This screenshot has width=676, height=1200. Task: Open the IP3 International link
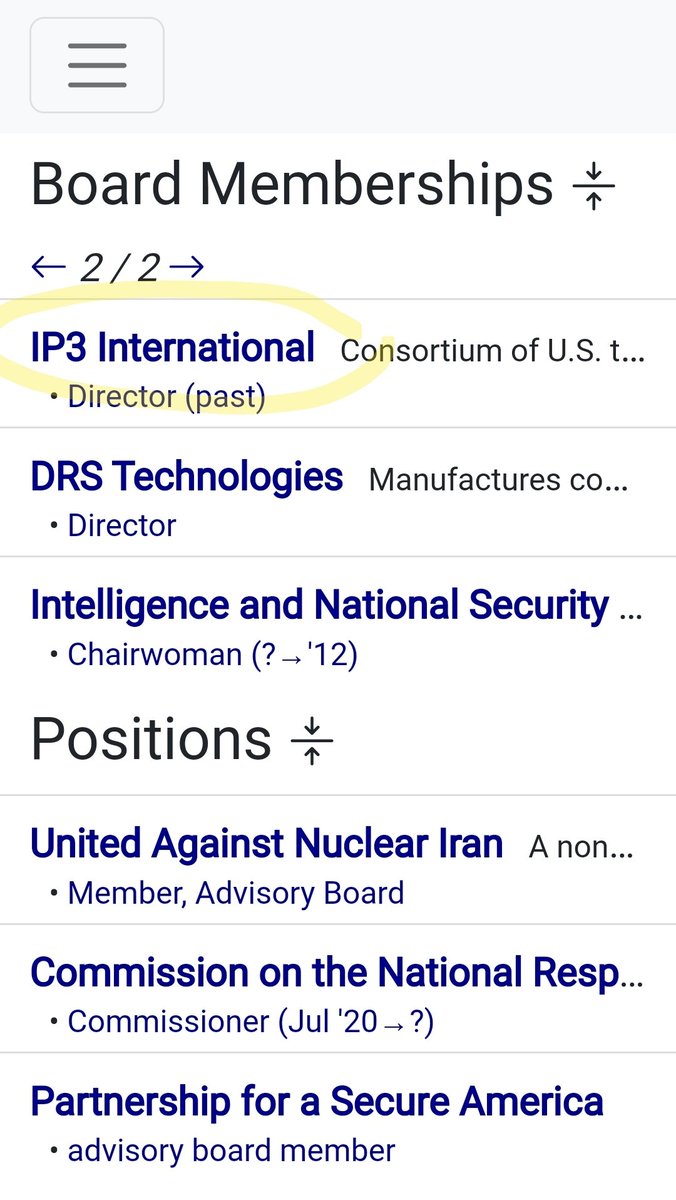pos(173,348)
